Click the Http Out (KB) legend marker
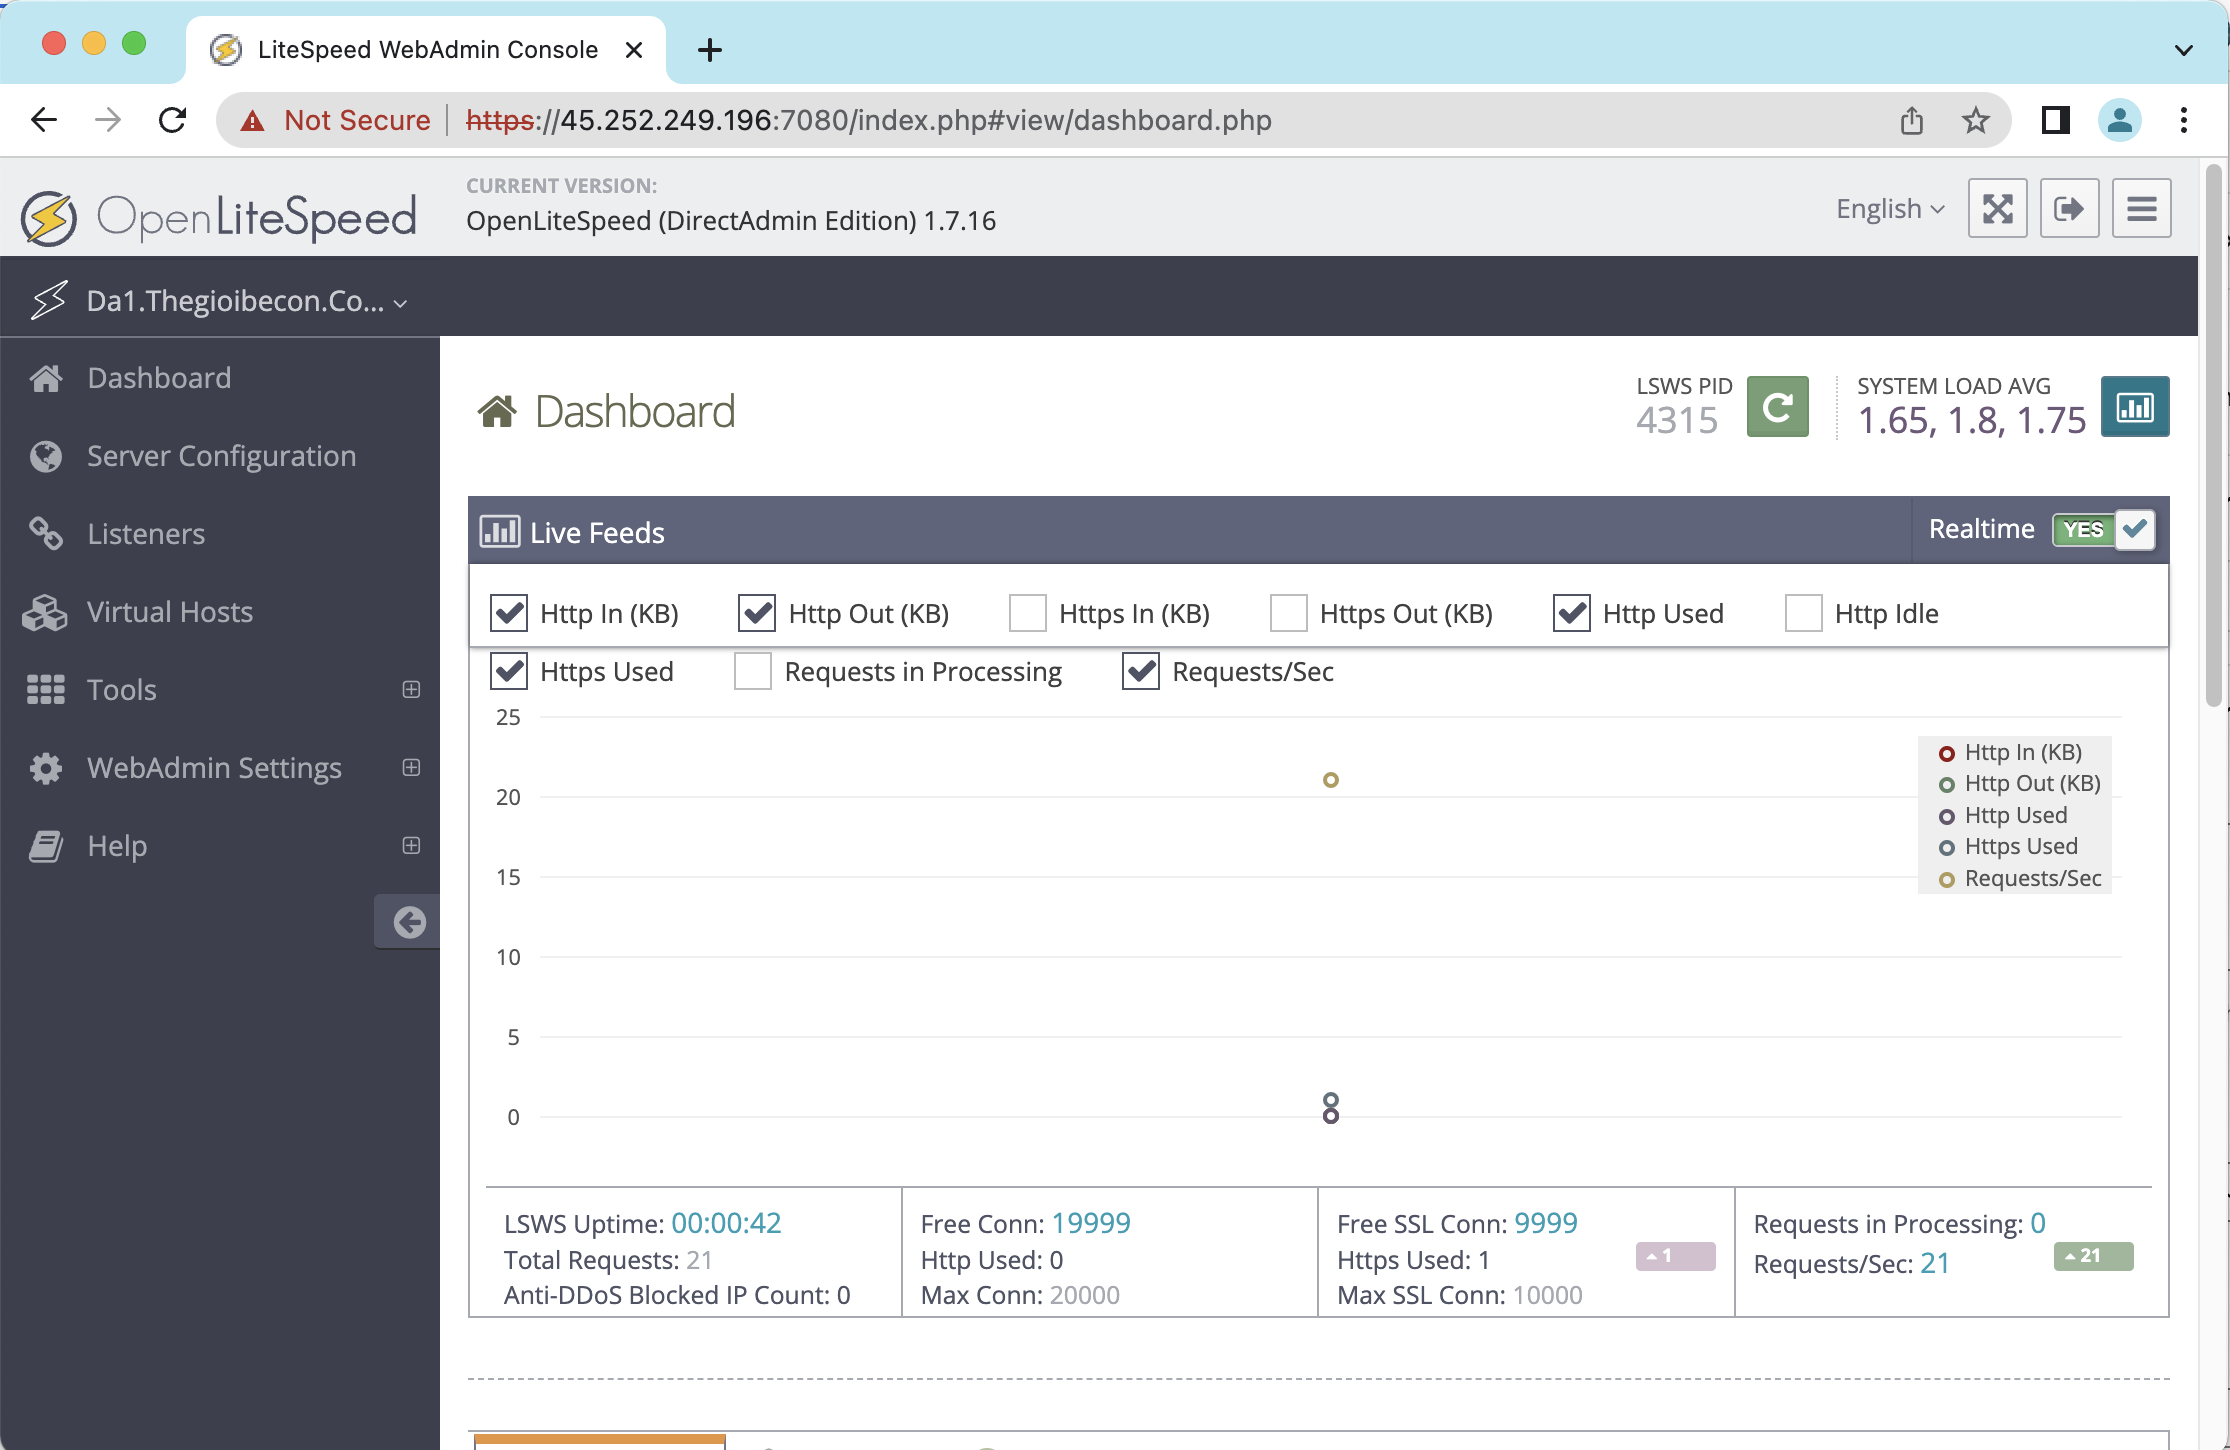2230x1450 pixels. [1946, 785]
